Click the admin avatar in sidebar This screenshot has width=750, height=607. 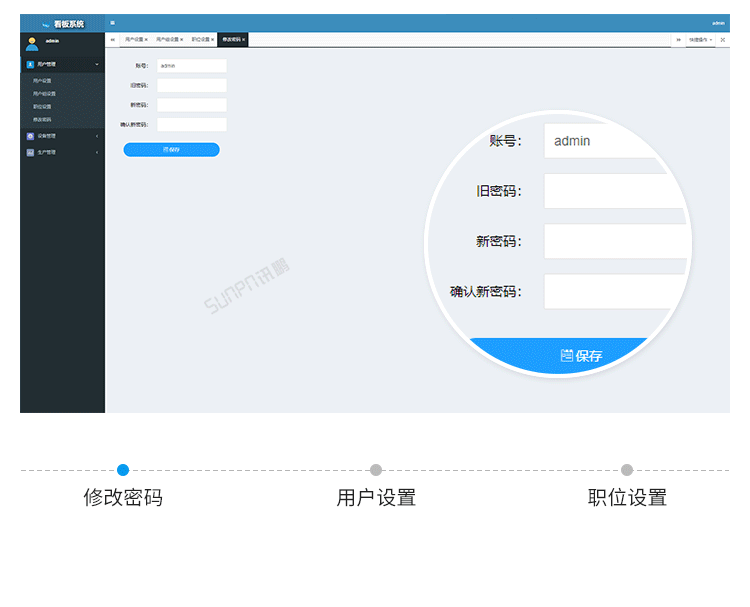click(x=32, y=44)
